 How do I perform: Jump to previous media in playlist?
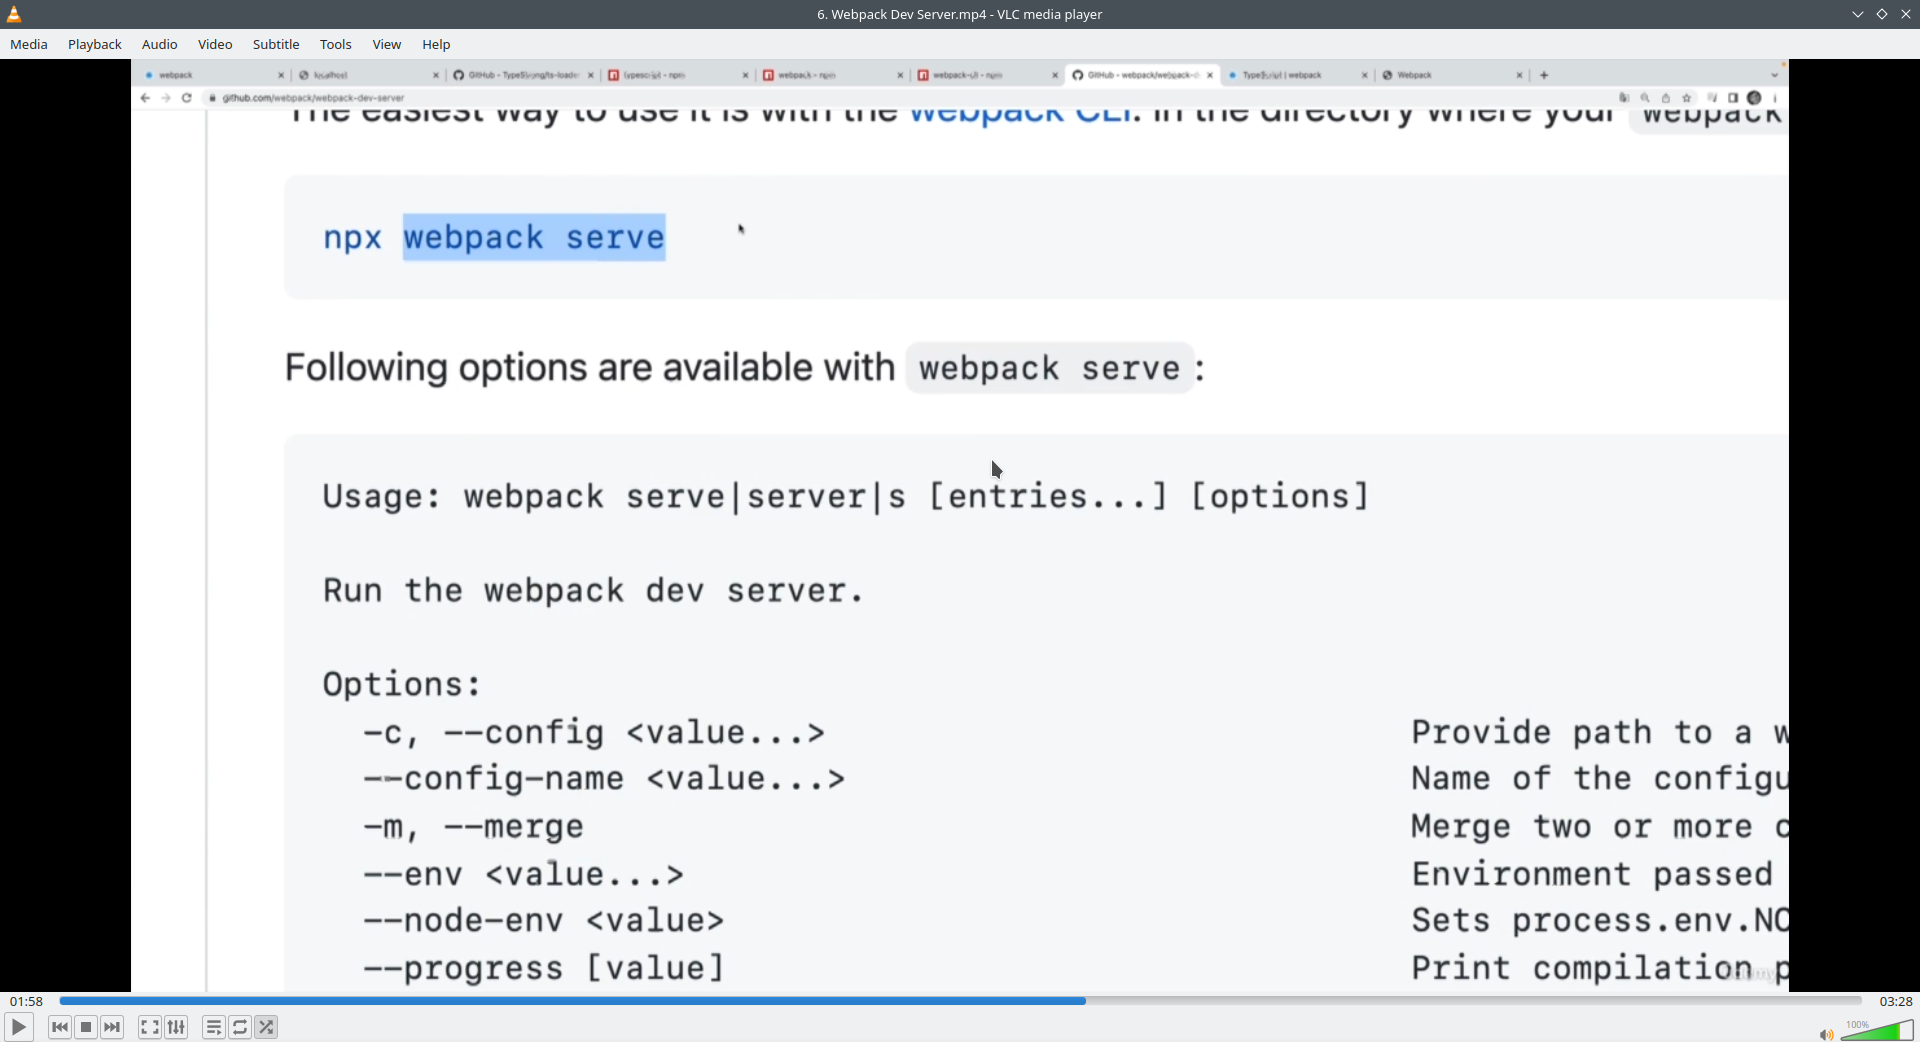coord(60,1027)
